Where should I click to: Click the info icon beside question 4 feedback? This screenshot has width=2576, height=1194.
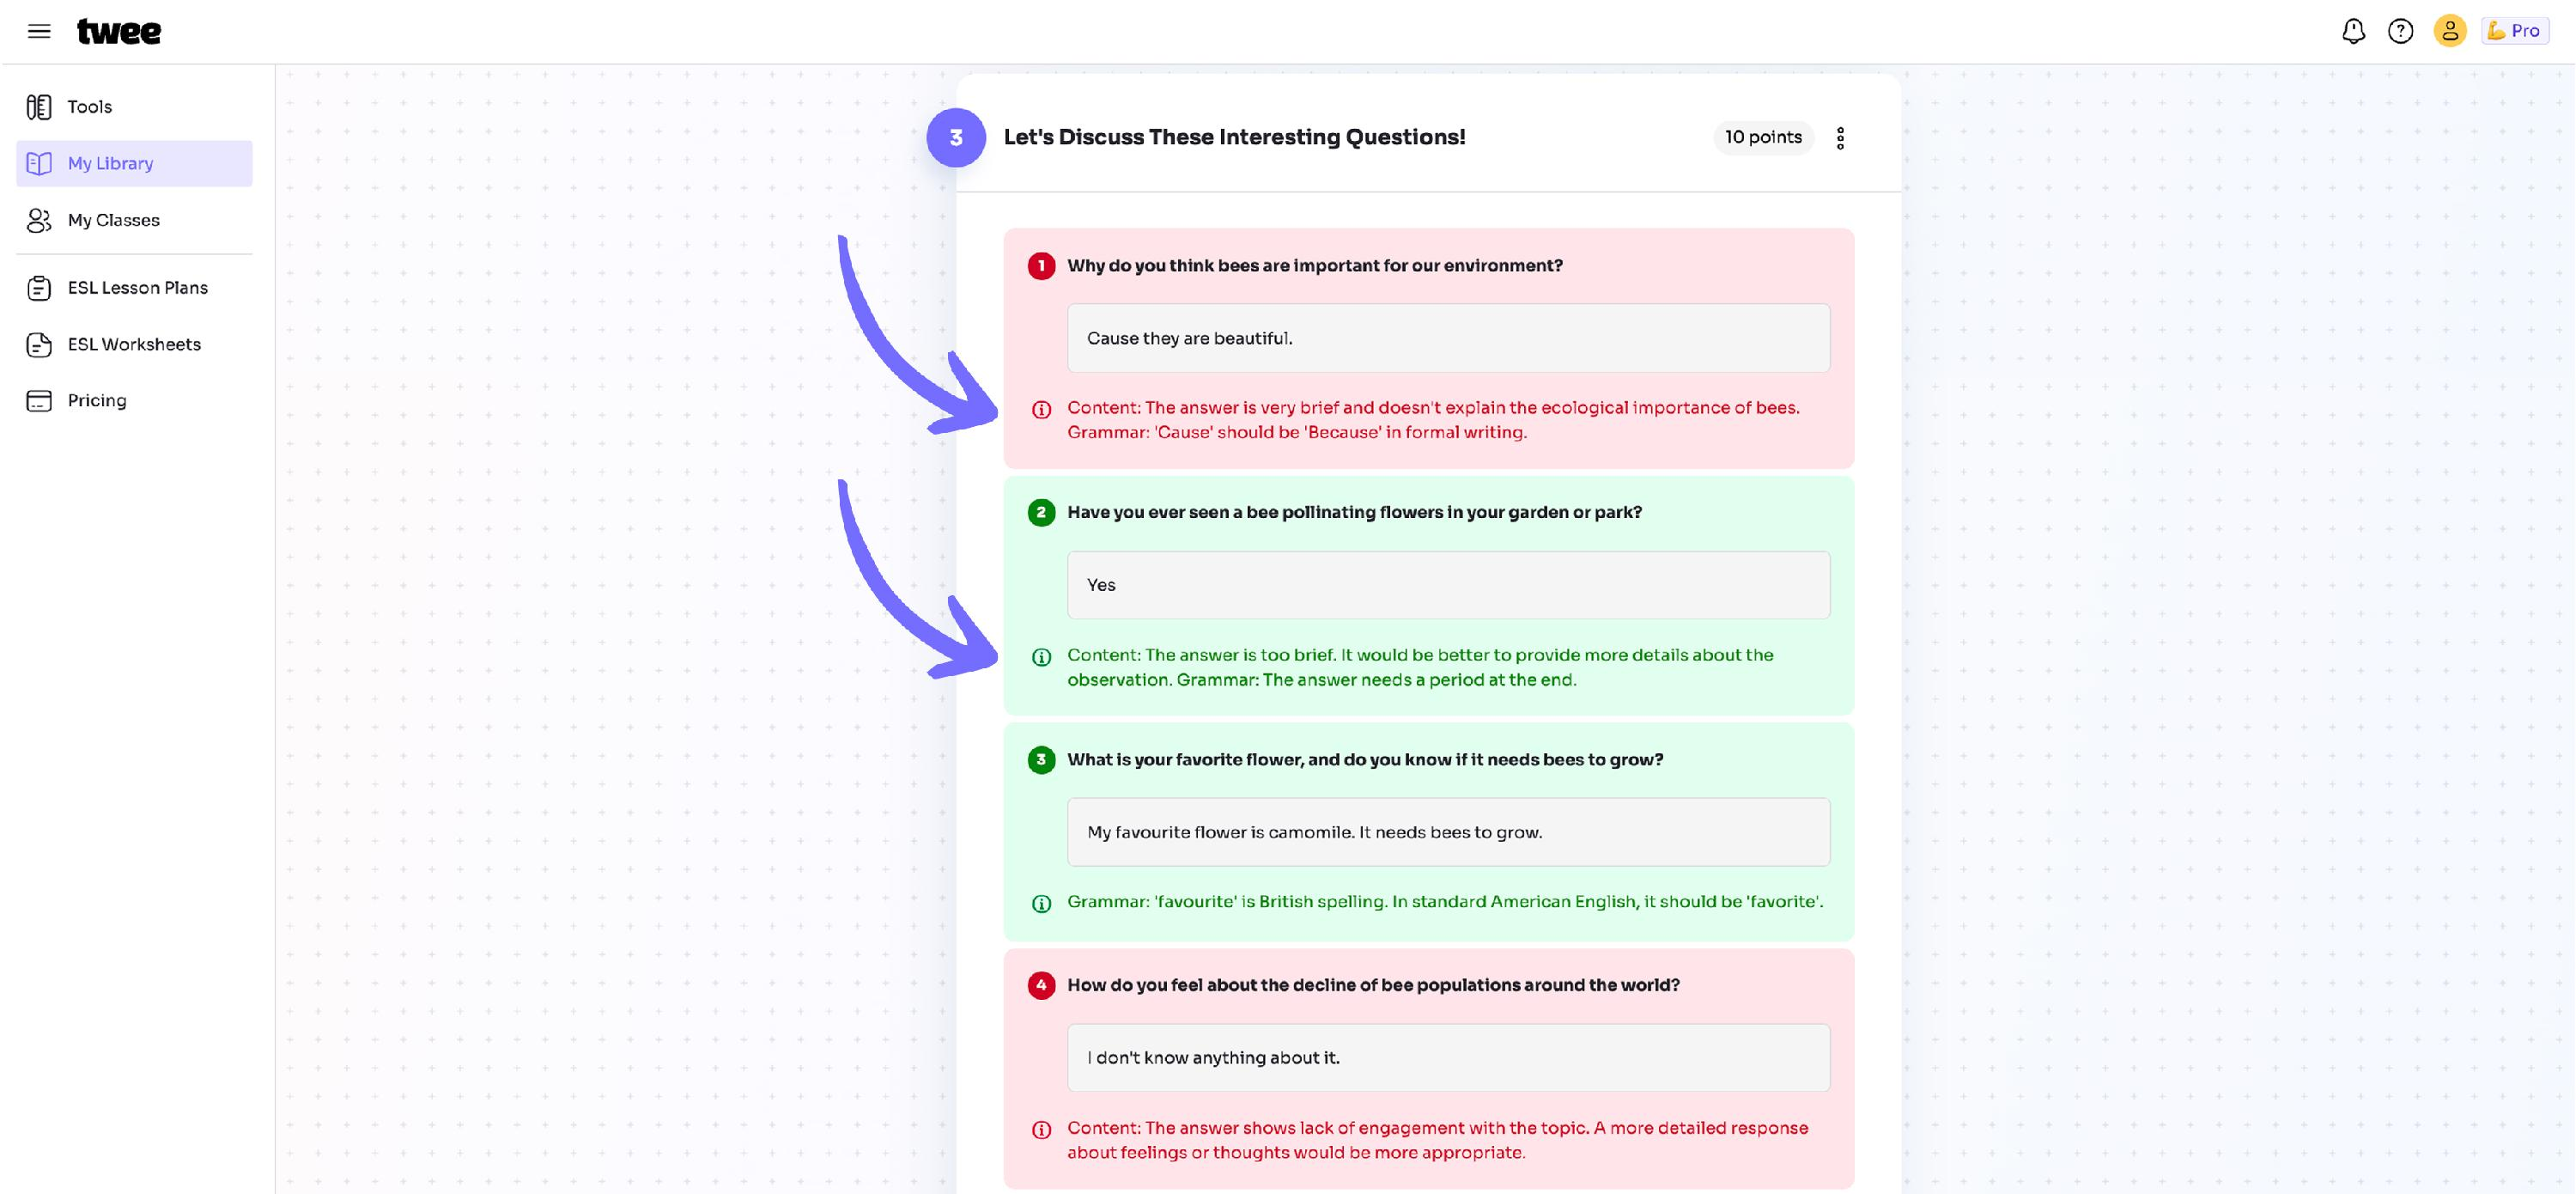[x=1041, y=1130]
